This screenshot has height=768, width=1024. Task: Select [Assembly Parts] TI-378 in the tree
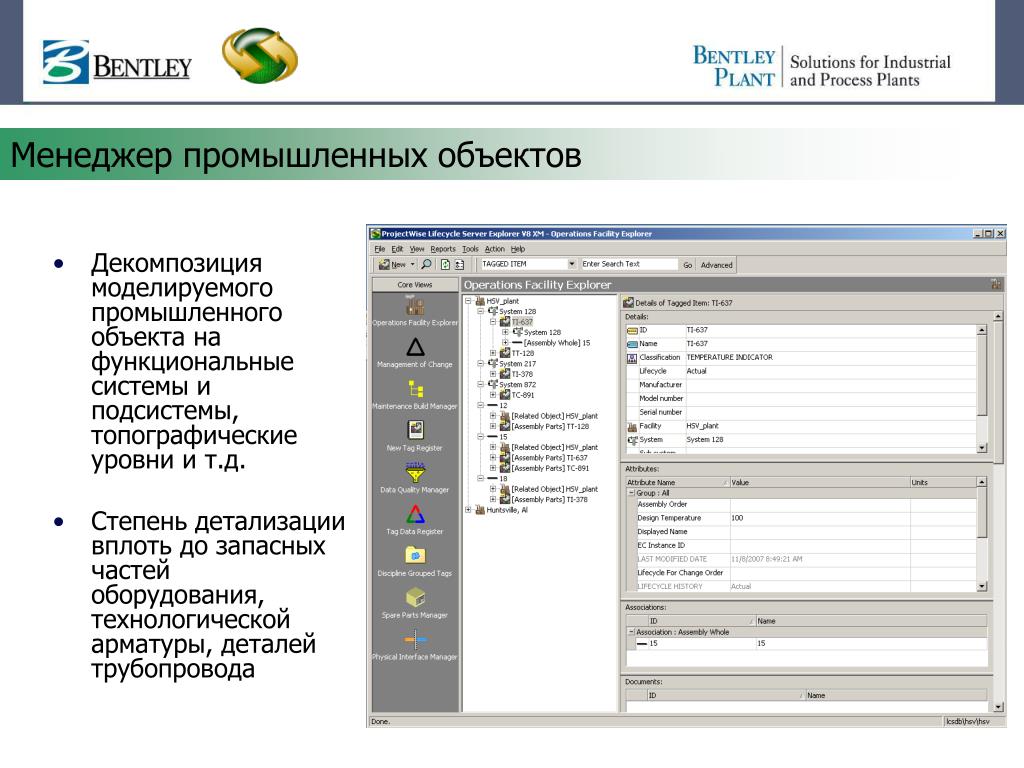(x=549, y=500)
